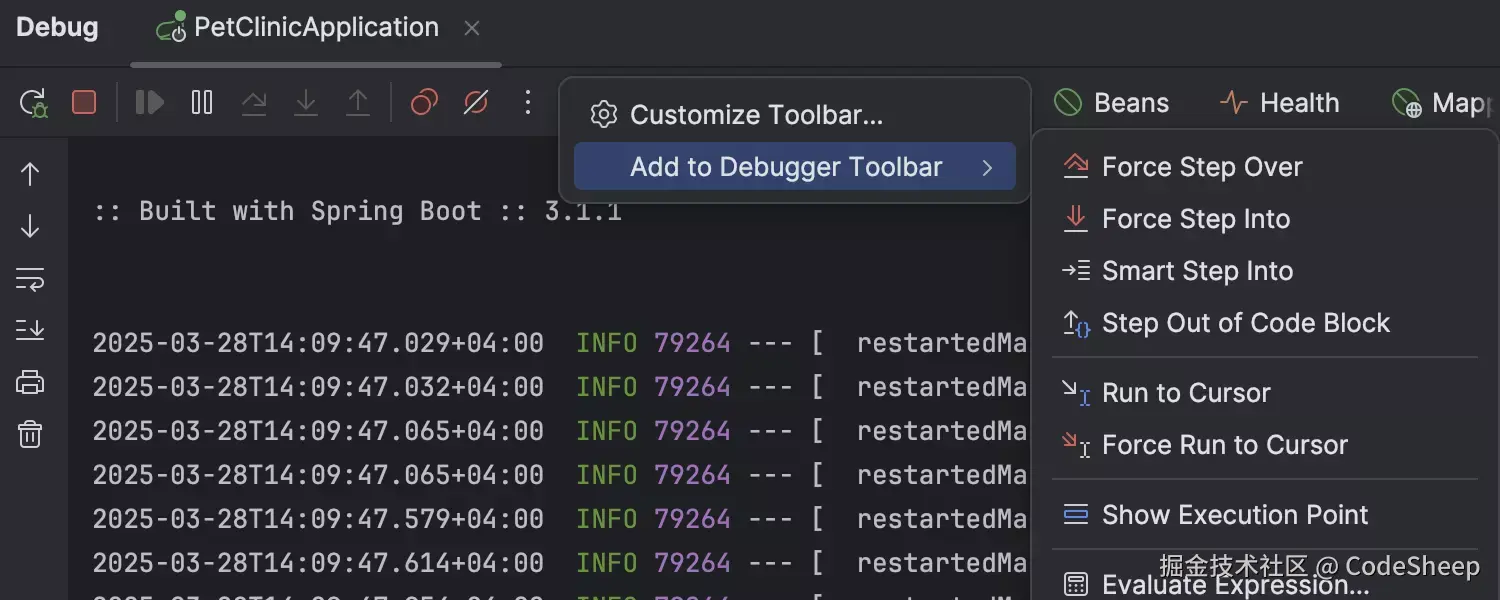Click the down arrow in the console sidebar
The height and width of the screenshot is (600, 1500).
coord(30,227)
